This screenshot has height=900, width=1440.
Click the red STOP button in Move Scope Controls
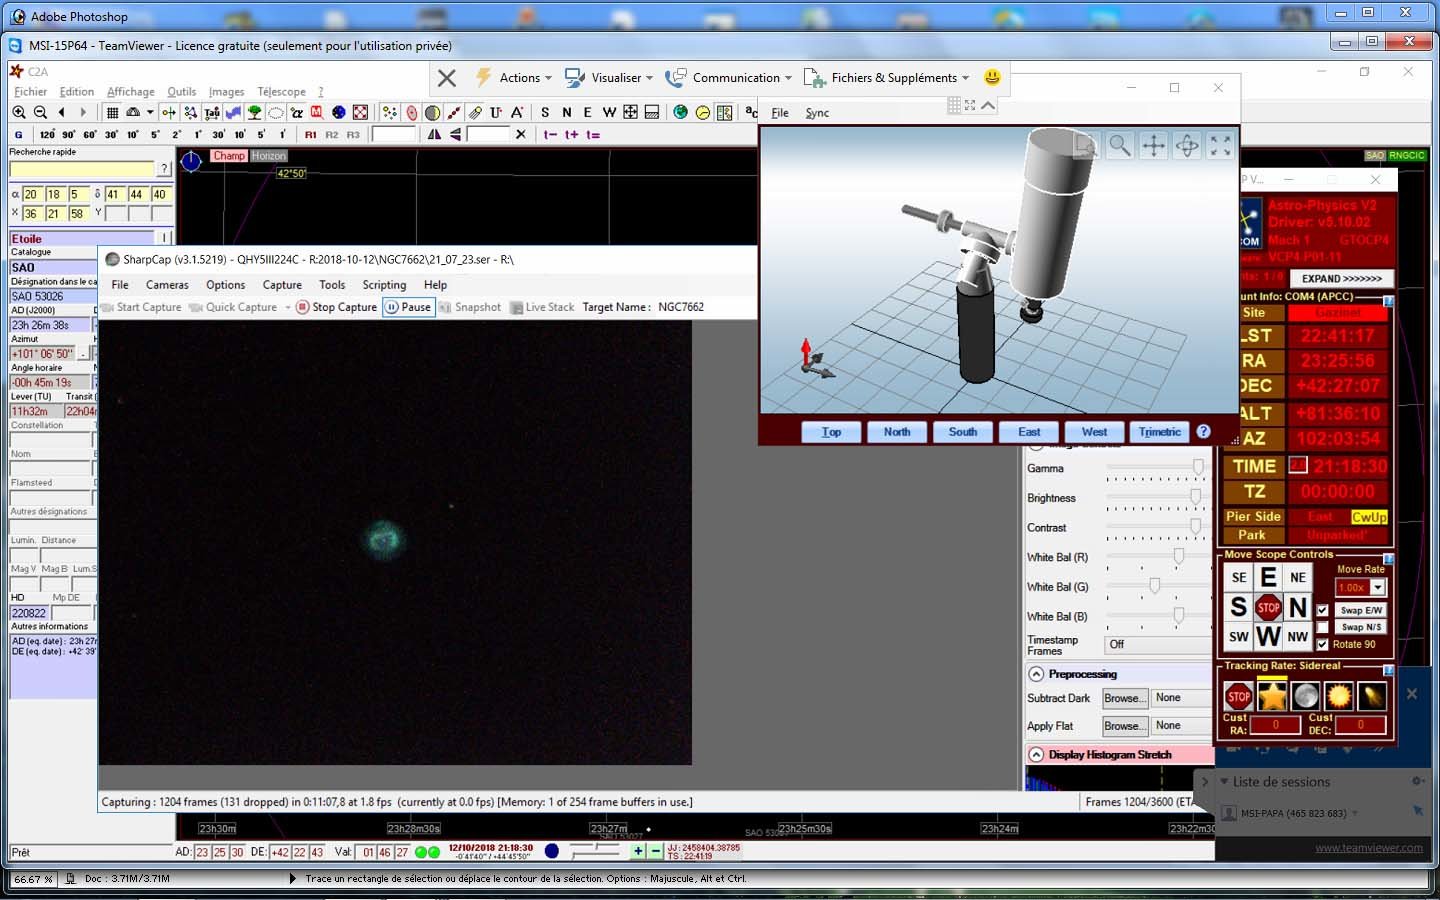pyautogui.click(x=1268, y=607)
